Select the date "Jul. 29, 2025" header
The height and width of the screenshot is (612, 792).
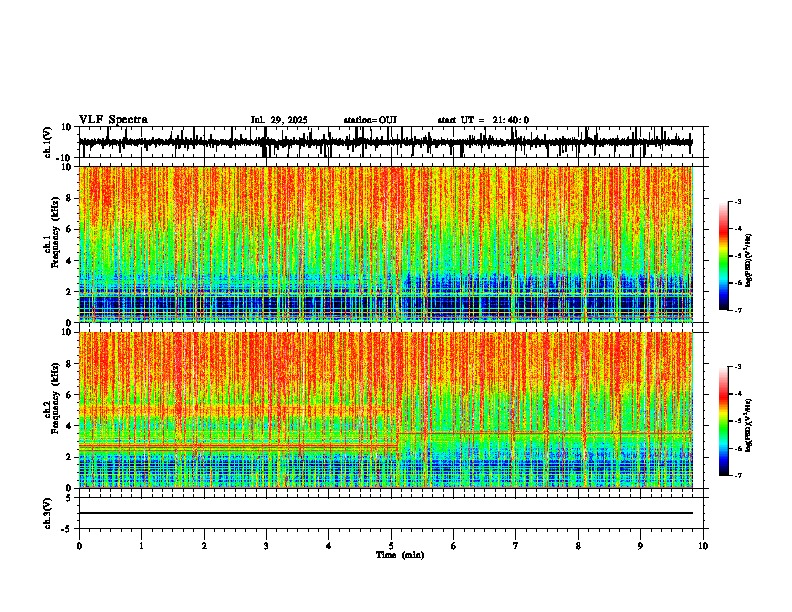[x=279, y=120]
